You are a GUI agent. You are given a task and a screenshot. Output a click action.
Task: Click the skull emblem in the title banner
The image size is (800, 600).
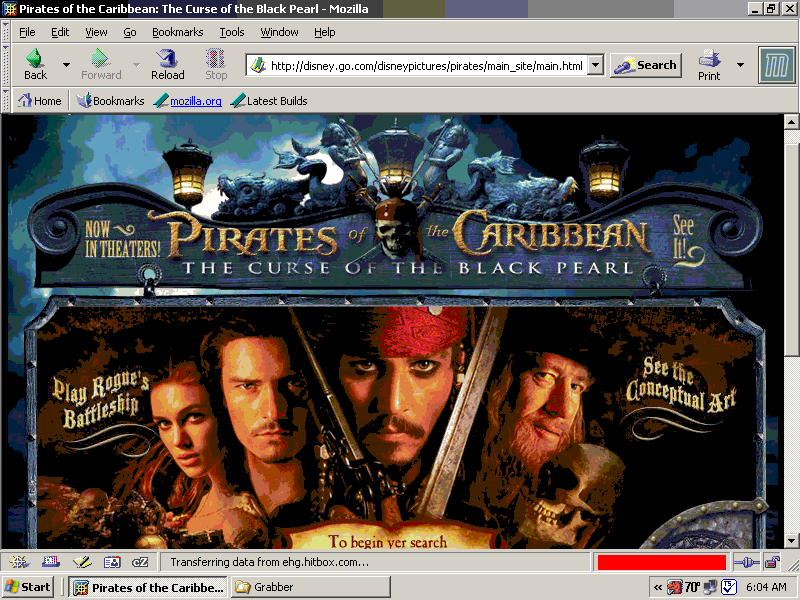[394, 230]
